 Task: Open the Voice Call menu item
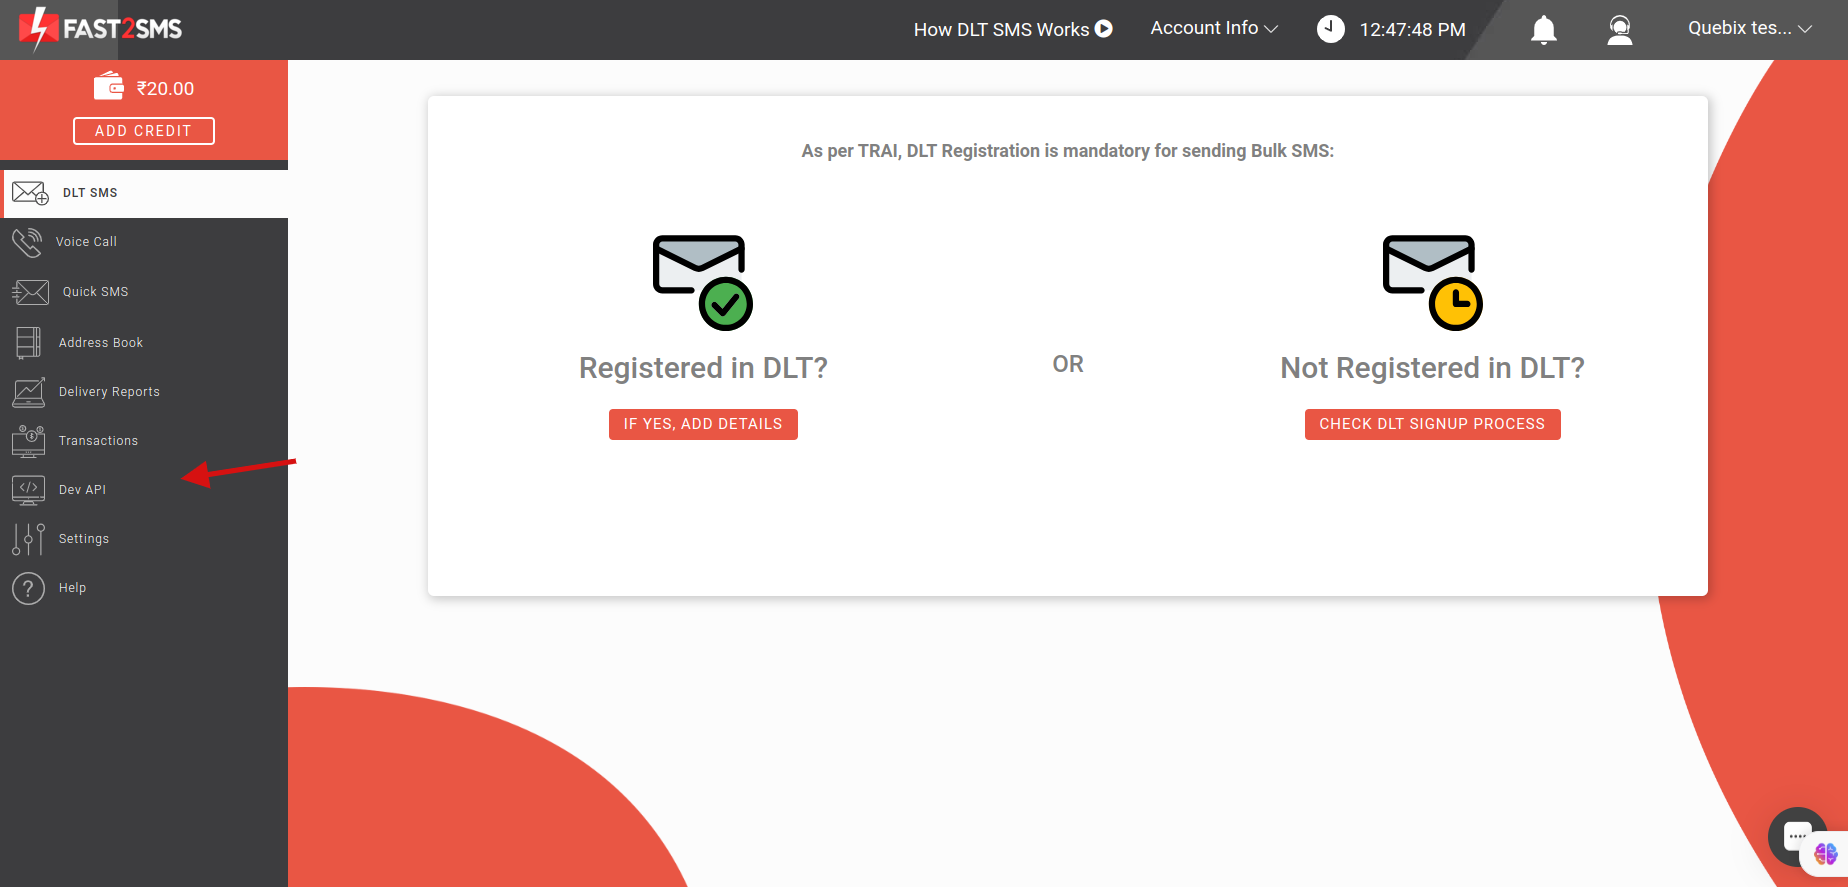[144, 242]
